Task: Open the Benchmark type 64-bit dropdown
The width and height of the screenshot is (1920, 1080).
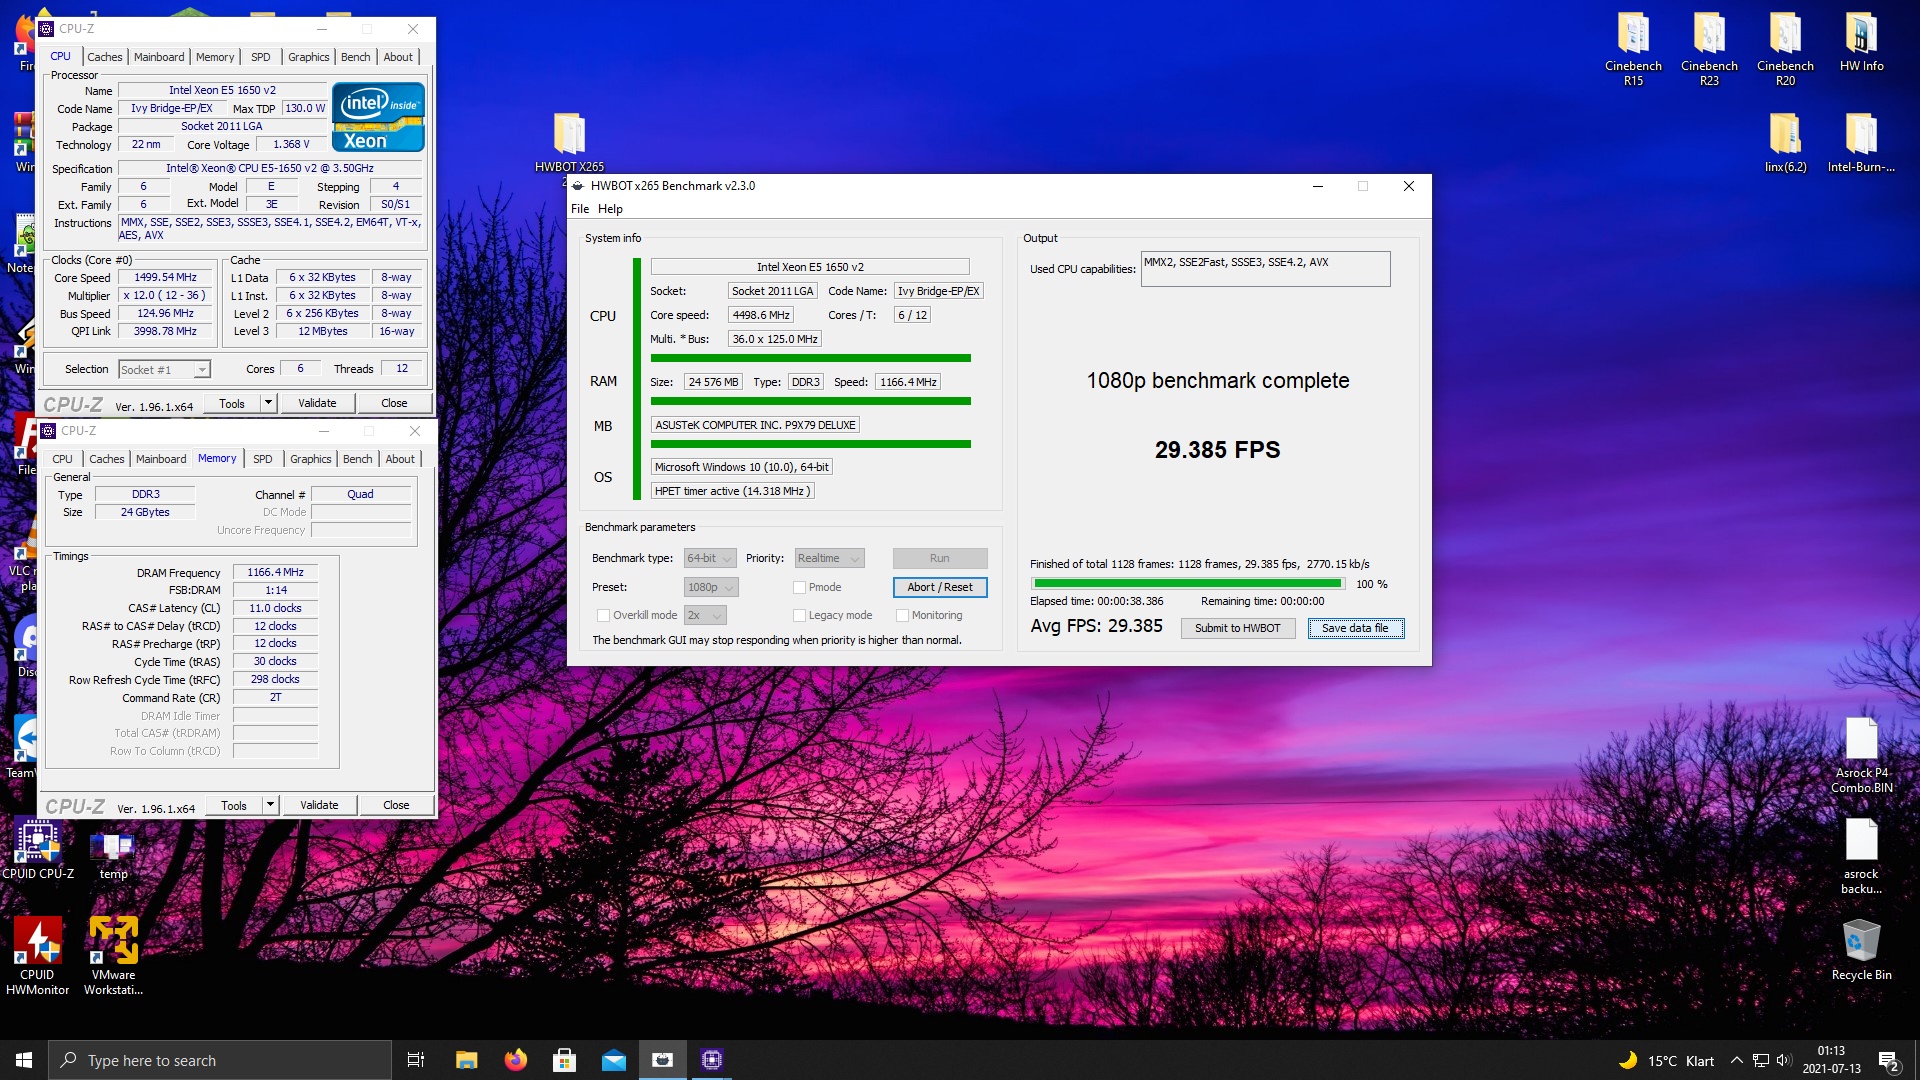Action: click(x=710, y=558)
